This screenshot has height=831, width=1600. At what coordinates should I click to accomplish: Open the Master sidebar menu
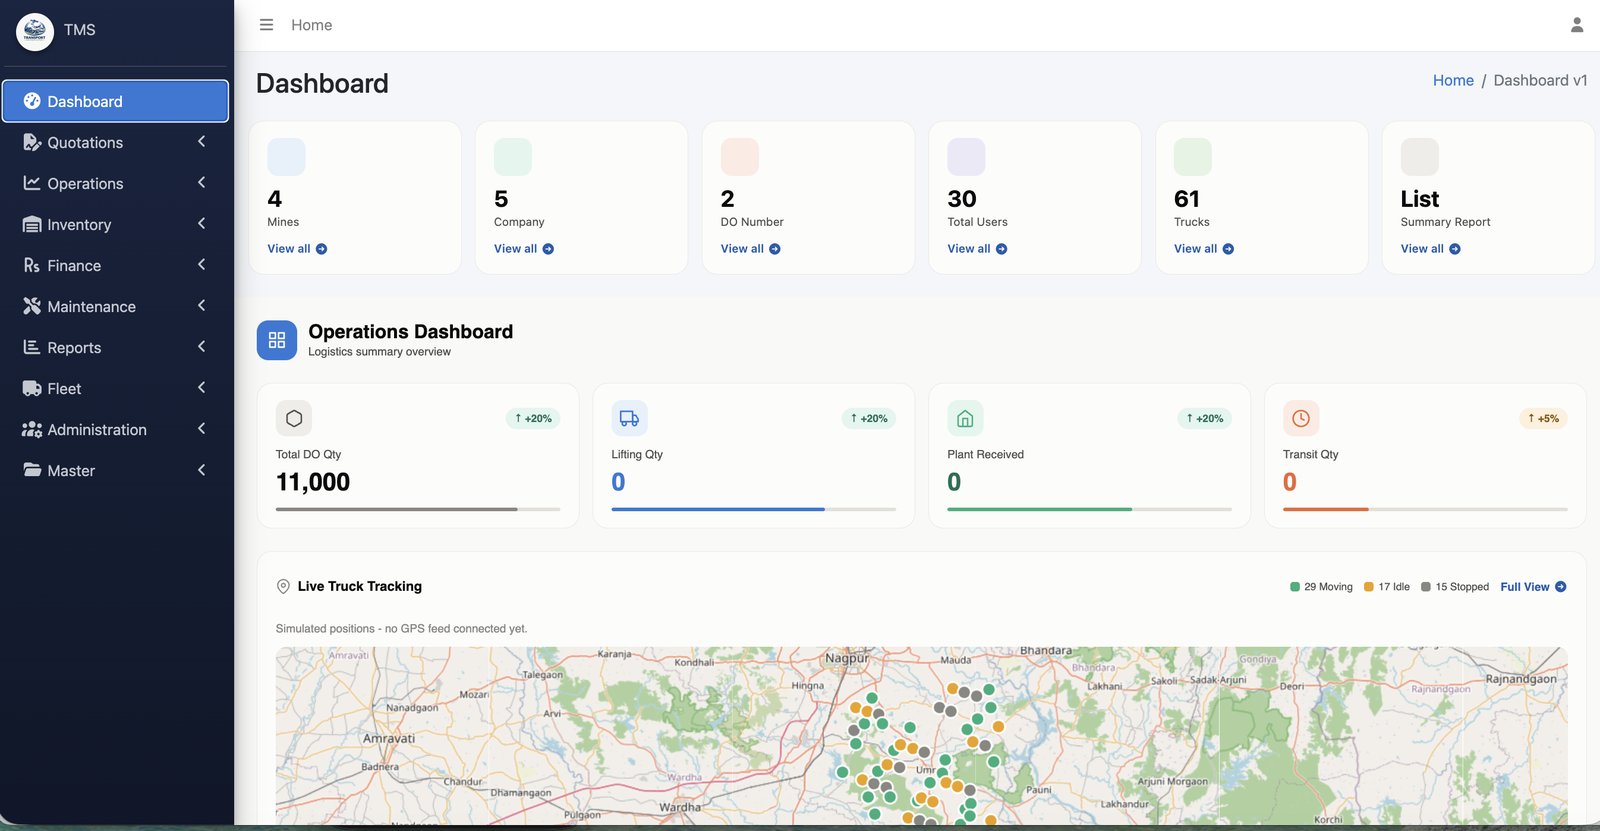[x=115, y=470]
